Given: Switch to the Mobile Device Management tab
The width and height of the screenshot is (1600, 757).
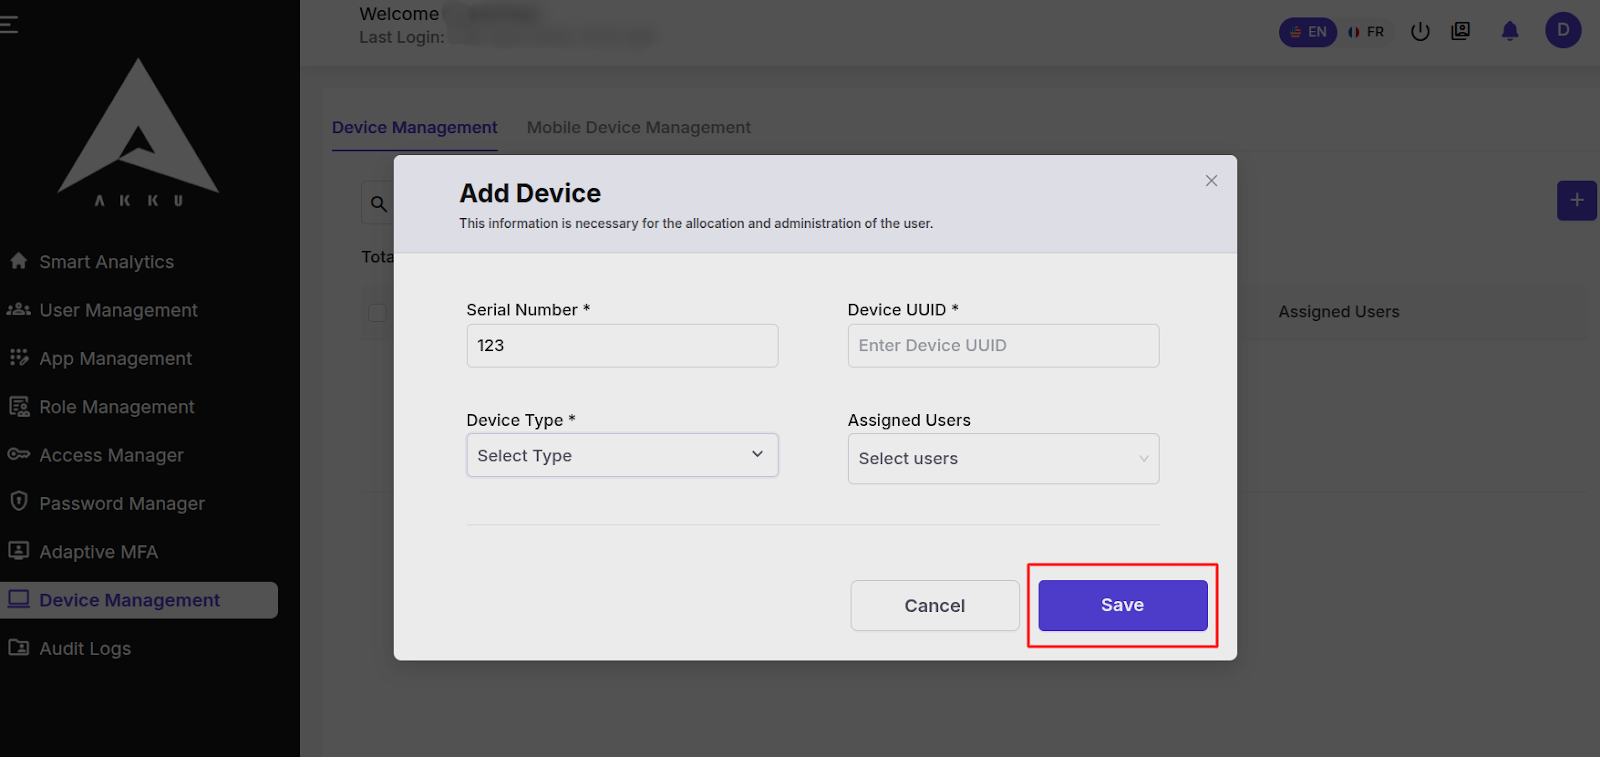Looking at the screenshot, I should 638,128.
